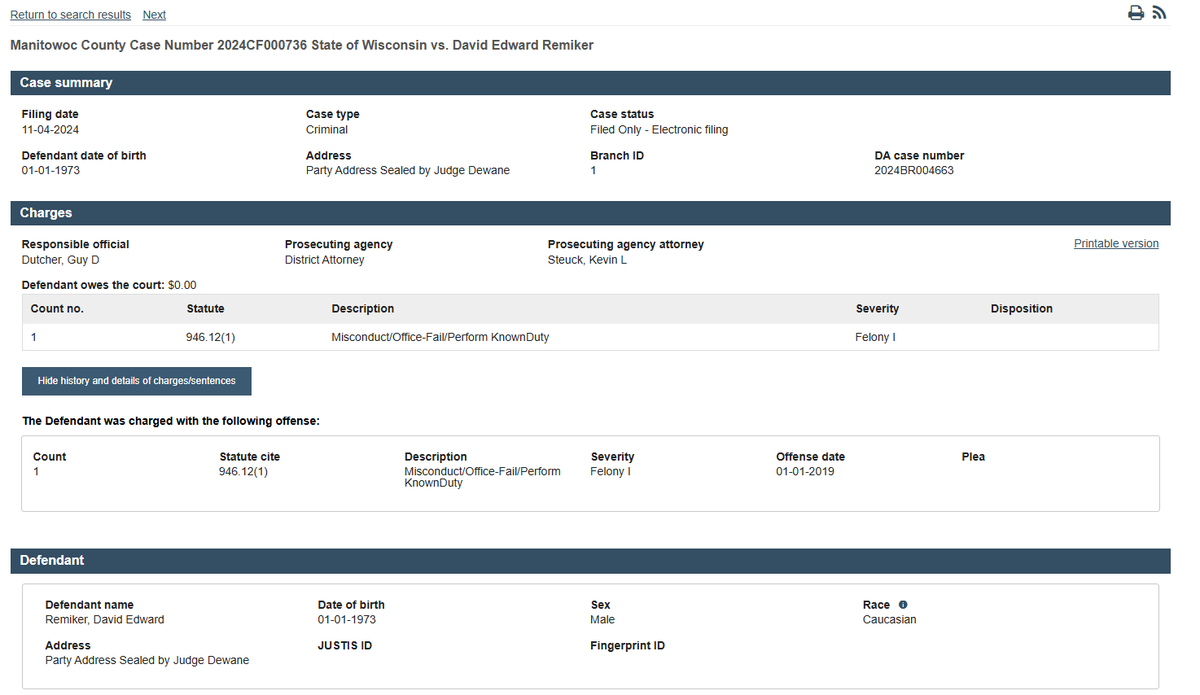Select case status Filed Only - Electronic filing

(659, 130)
